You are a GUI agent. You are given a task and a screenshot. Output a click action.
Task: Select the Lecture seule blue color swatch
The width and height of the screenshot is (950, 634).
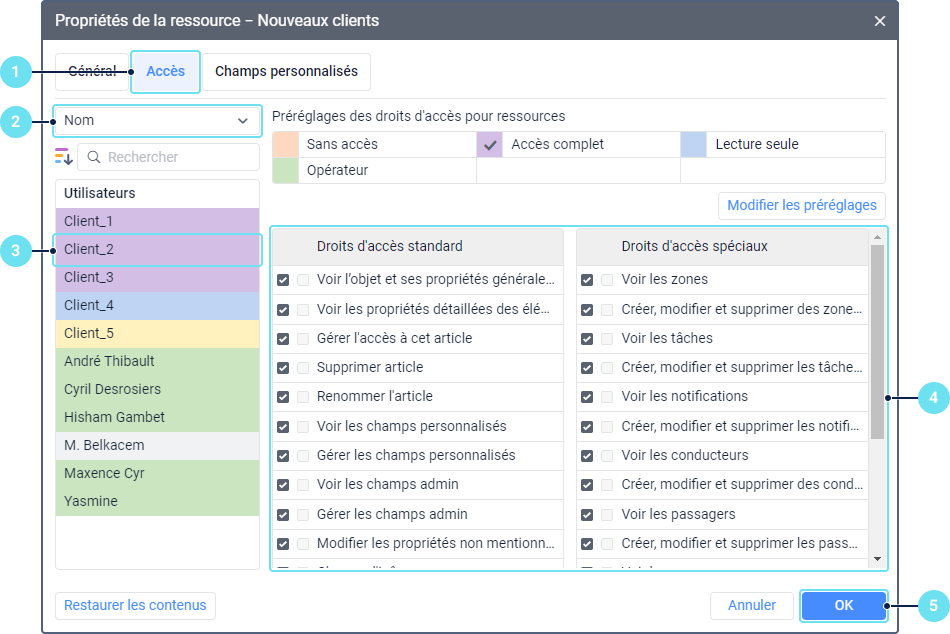(x=694, y=144)
